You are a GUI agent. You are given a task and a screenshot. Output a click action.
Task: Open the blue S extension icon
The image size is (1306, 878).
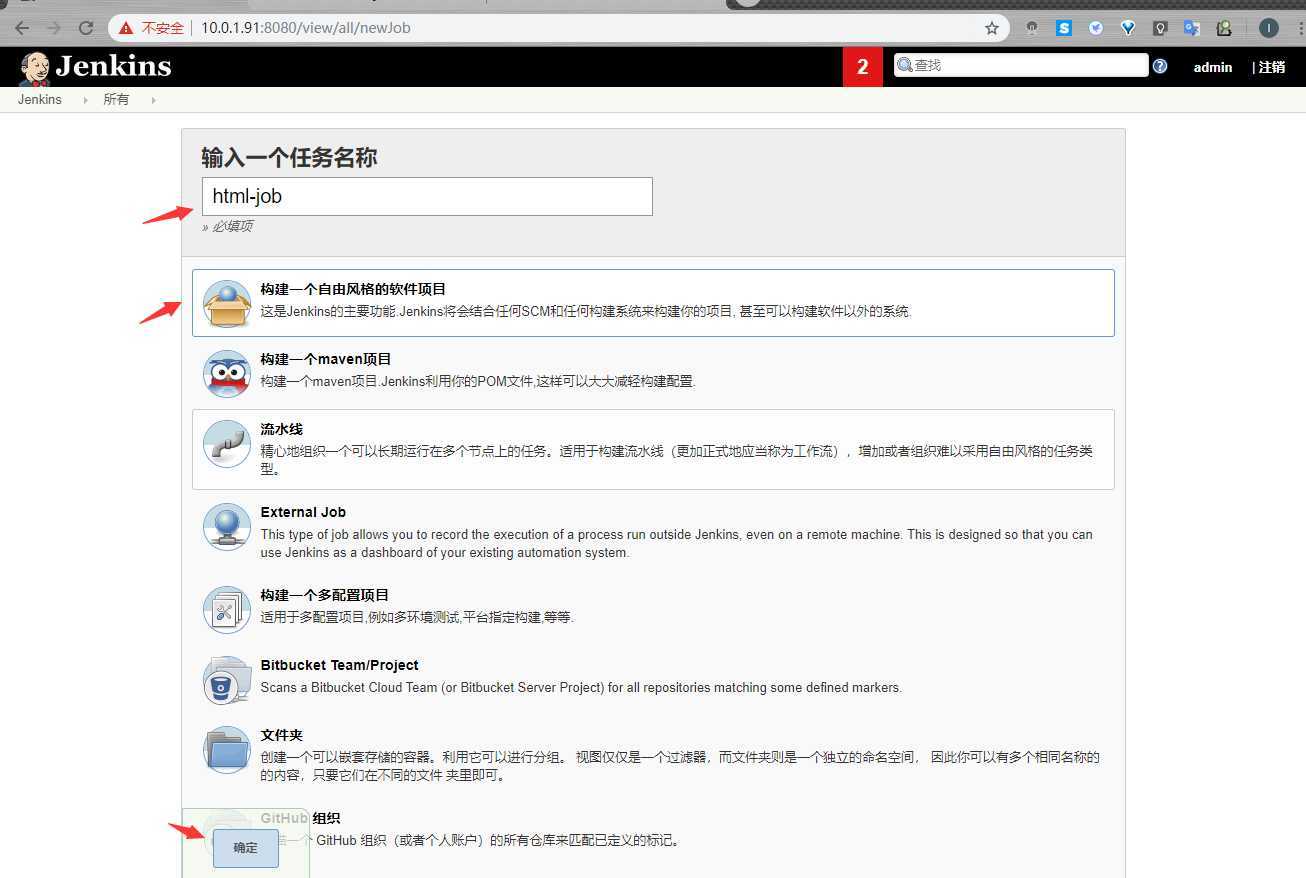[x=1064, y=28]
